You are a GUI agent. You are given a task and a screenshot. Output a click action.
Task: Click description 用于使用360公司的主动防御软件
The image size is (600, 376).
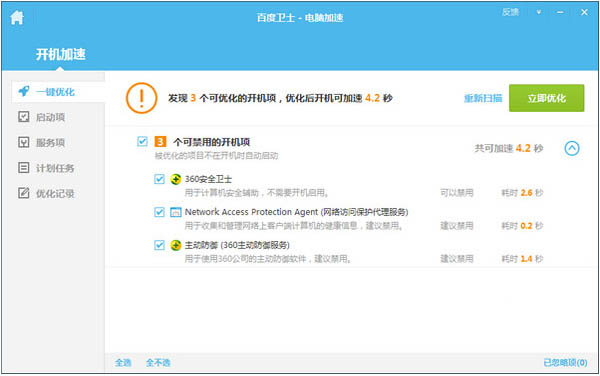(269, 259)
